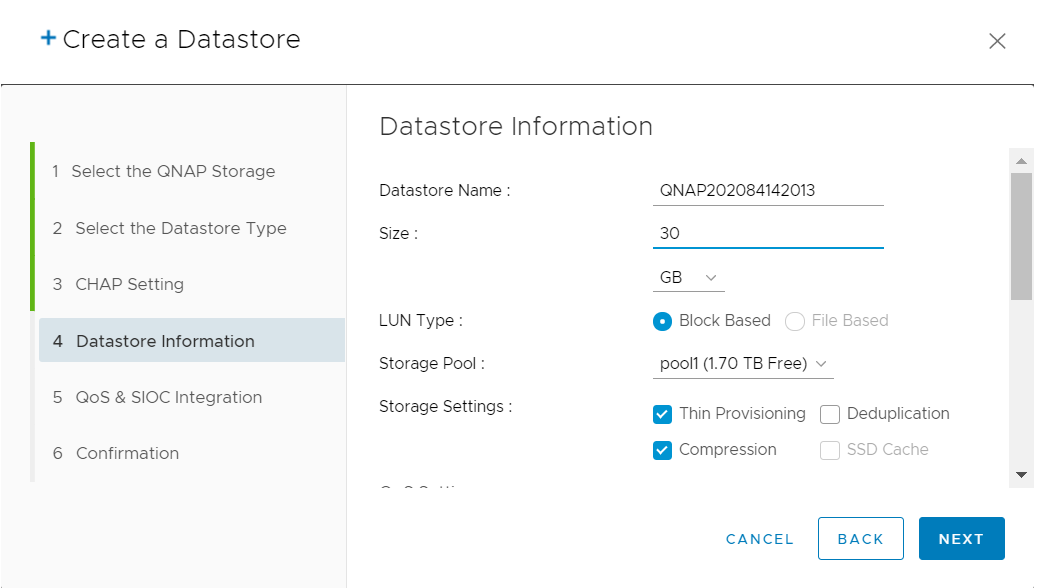Click the NEXT button
Image resolution: width=1037 pixels, height=588 pixels.
[x=961, y=538]
